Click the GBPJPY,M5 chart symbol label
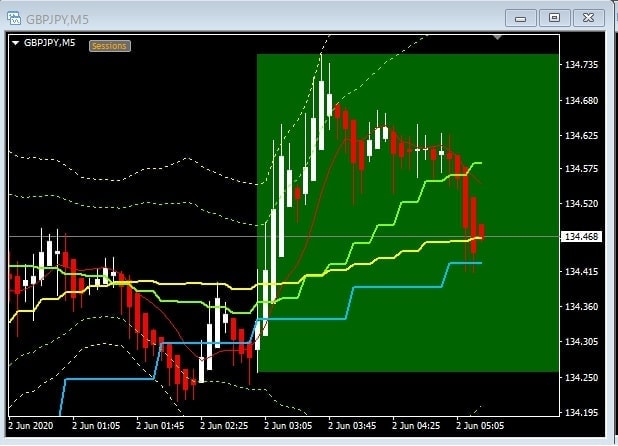The height and width of the screenshot is (446, 618). click(x=49, y=42)
